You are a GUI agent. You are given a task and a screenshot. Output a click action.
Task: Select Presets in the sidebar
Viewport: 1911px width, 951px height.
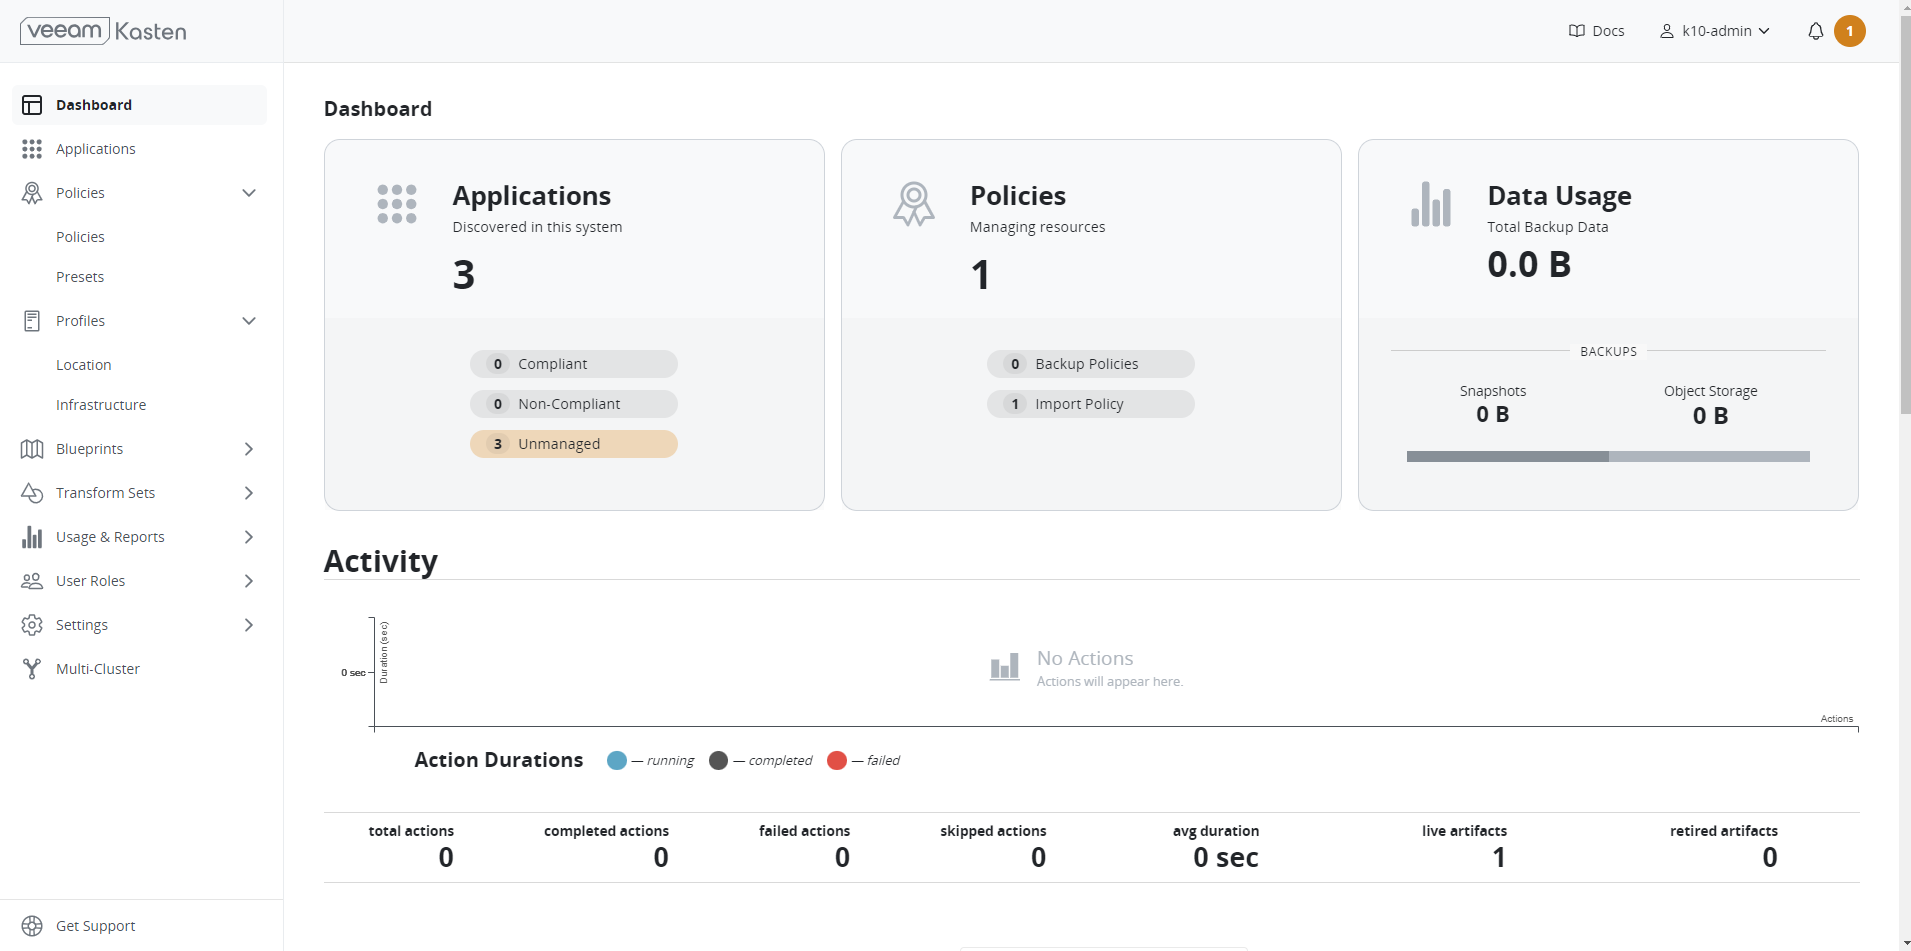(80, 277)
